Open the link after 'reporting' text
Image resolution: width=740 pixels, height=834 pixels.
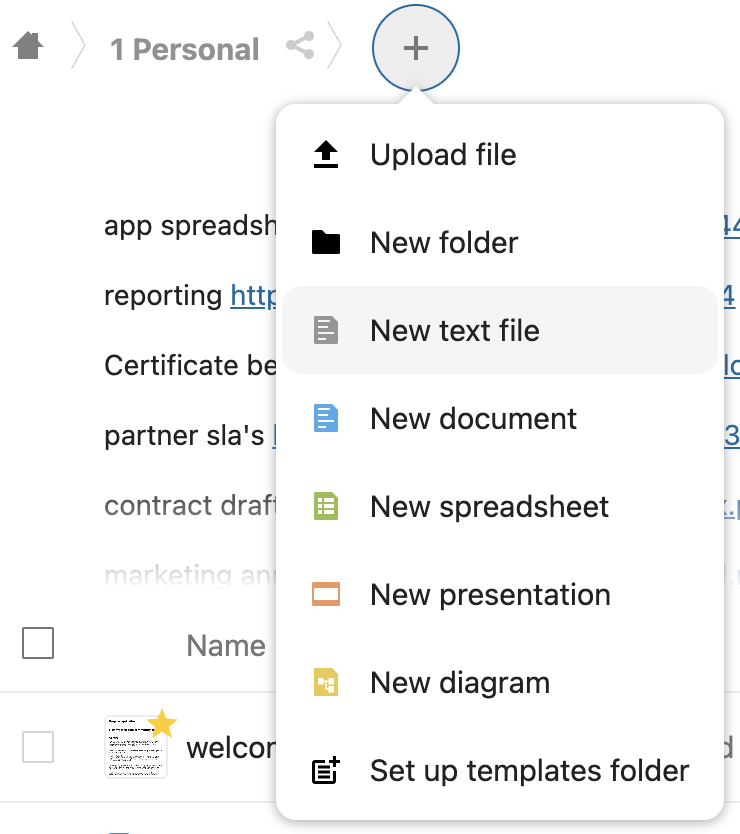pyautogui.click(x=253, y=296)
